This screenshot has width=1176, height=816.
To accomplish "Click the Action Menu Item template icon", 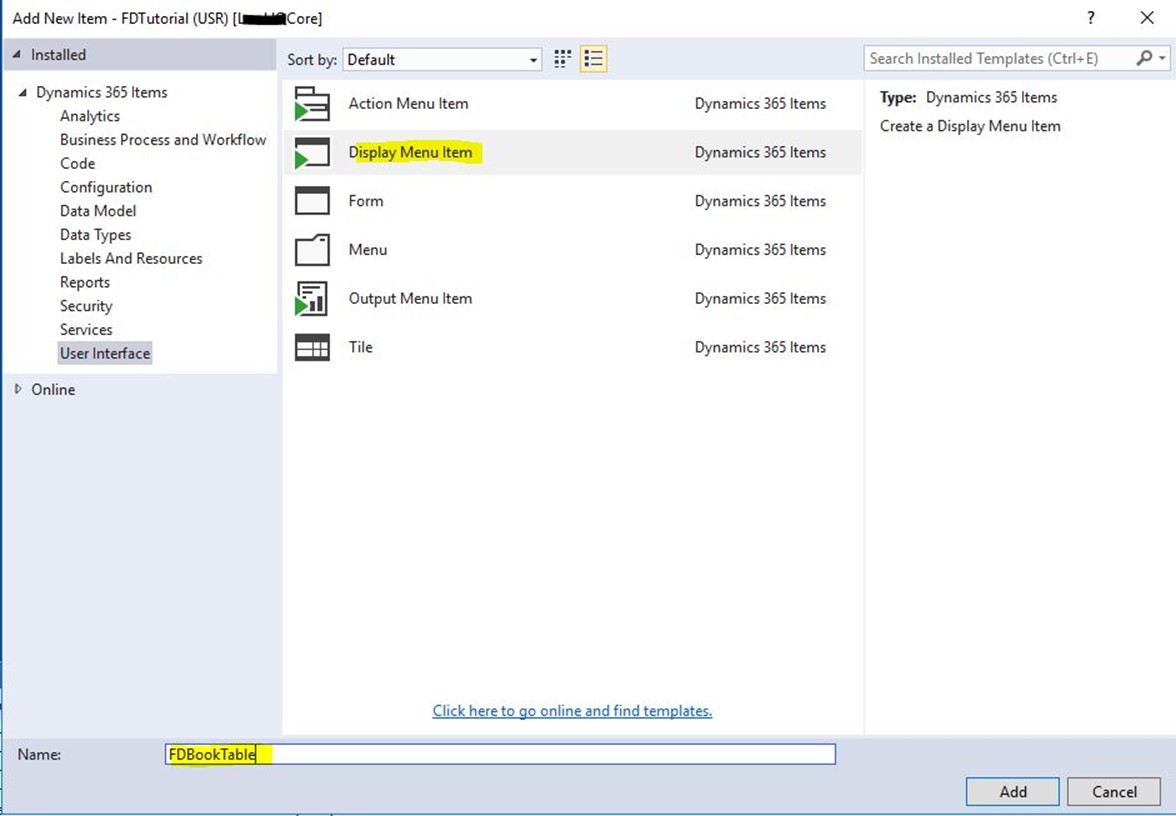I will [x=312, y=104].
